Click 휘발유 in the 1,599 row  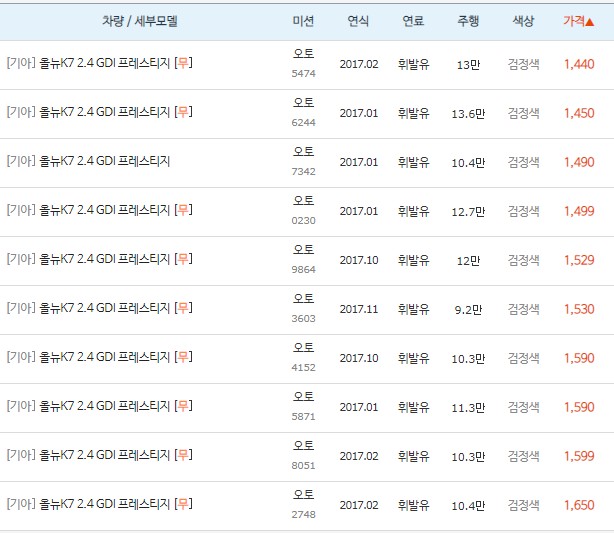click(x=414, y=456)
